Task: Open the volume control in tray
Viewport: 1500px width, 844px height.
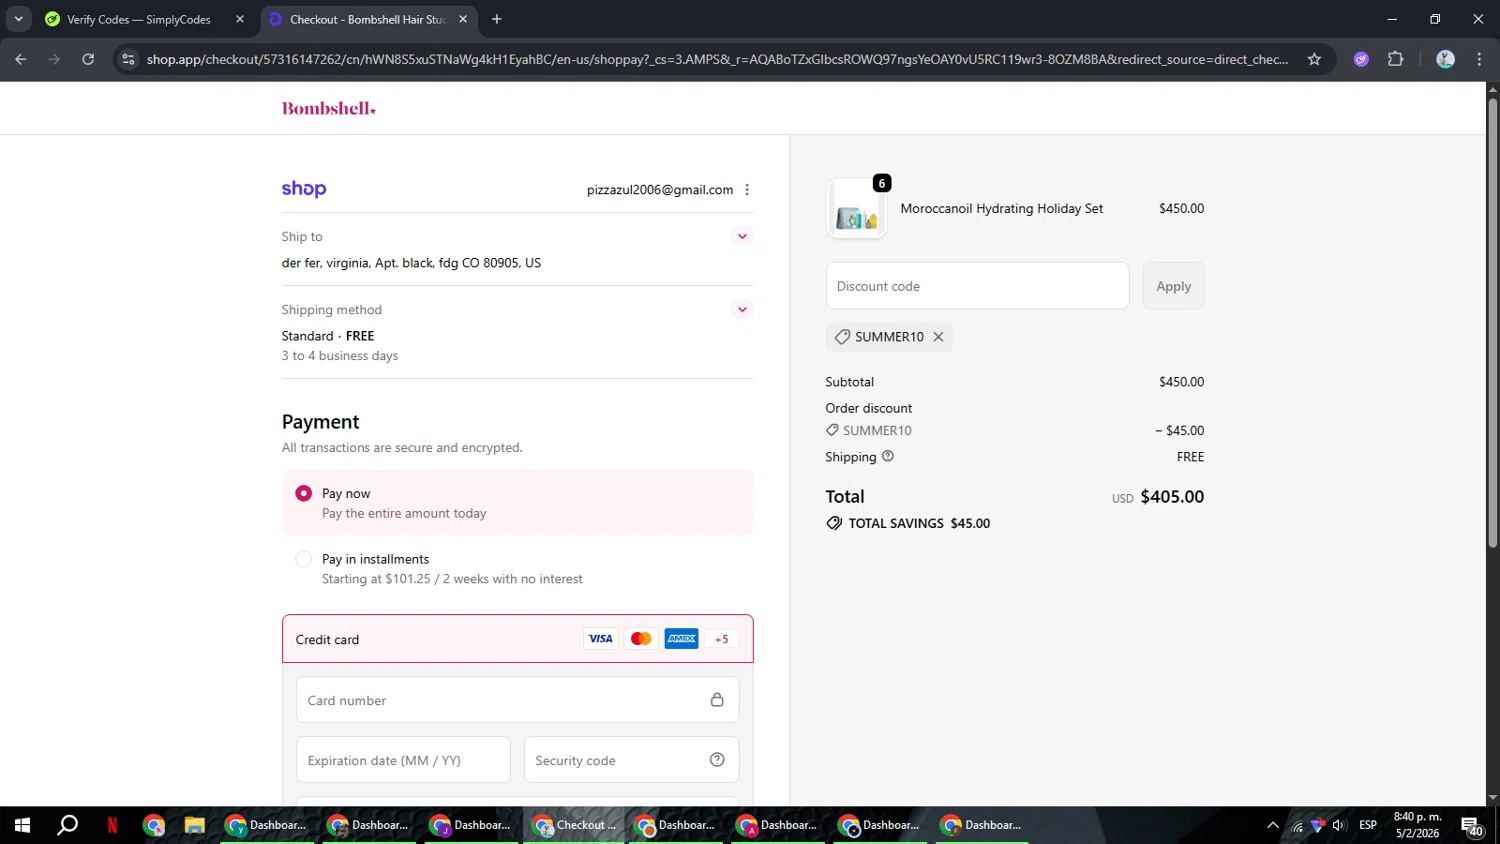Action: click(x=1339, y=825)
